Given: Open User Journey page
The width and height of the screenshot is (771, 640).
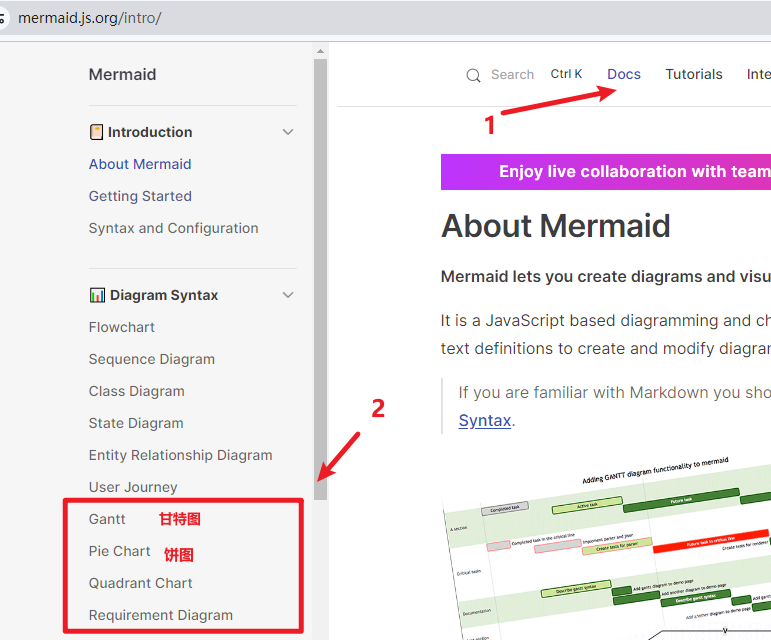Looking at the screenshot, I should [x=133, y=487].
